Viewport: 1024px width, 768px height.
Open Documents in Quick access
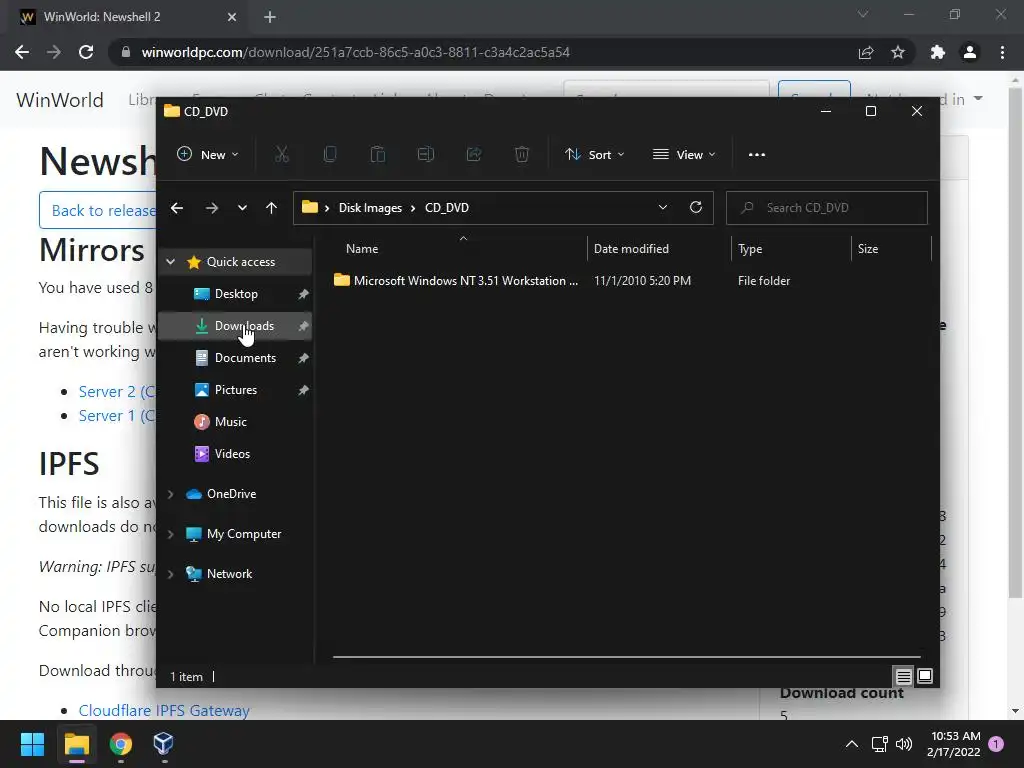[235, 358]
